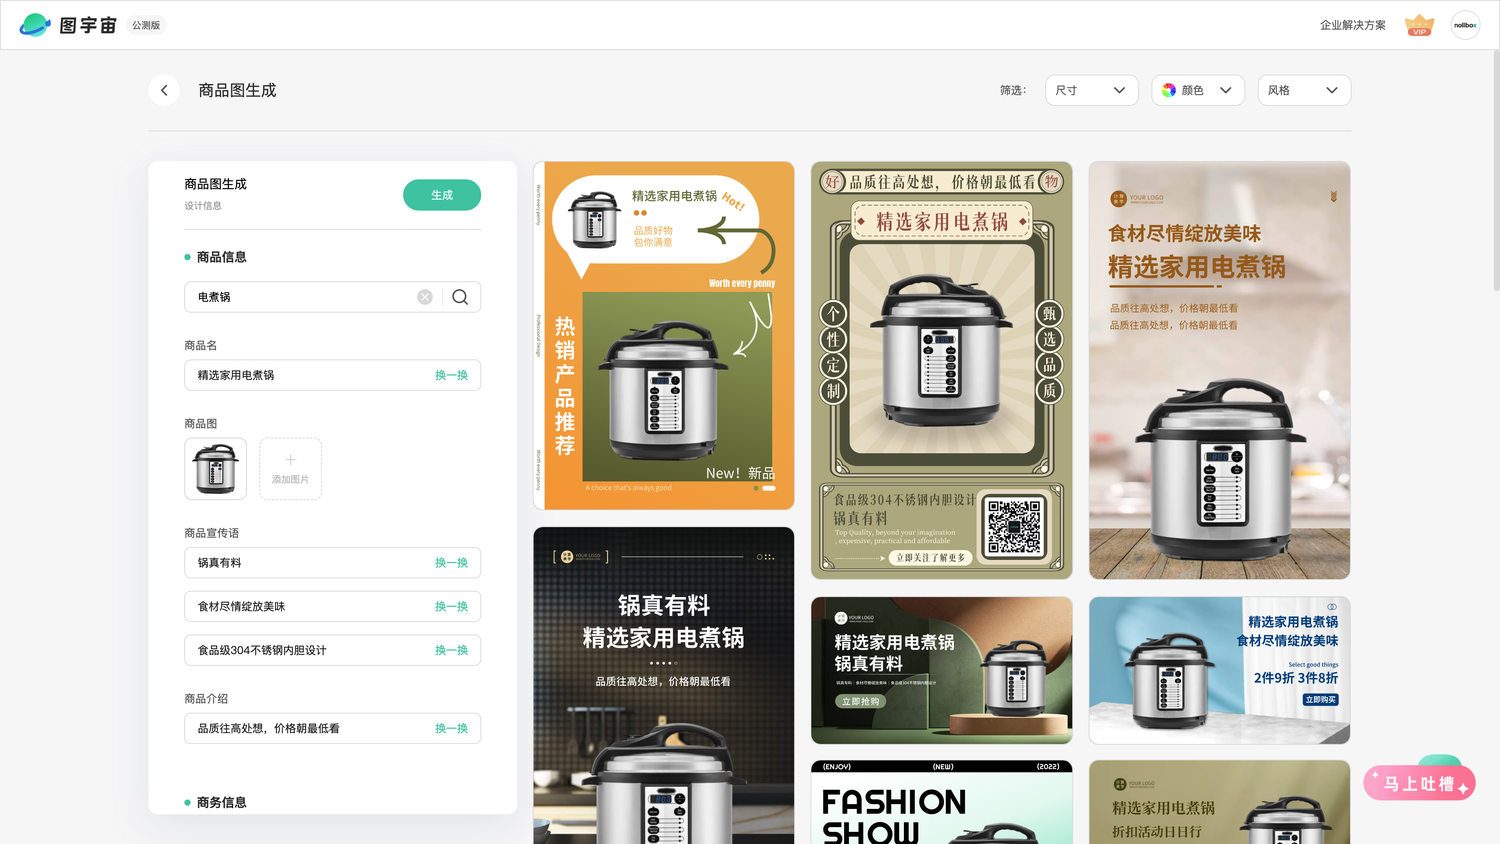Clear the 电煮锅 search field
Image resolution: width=1500 pixels, height=844 pixels.
(425, 297)
